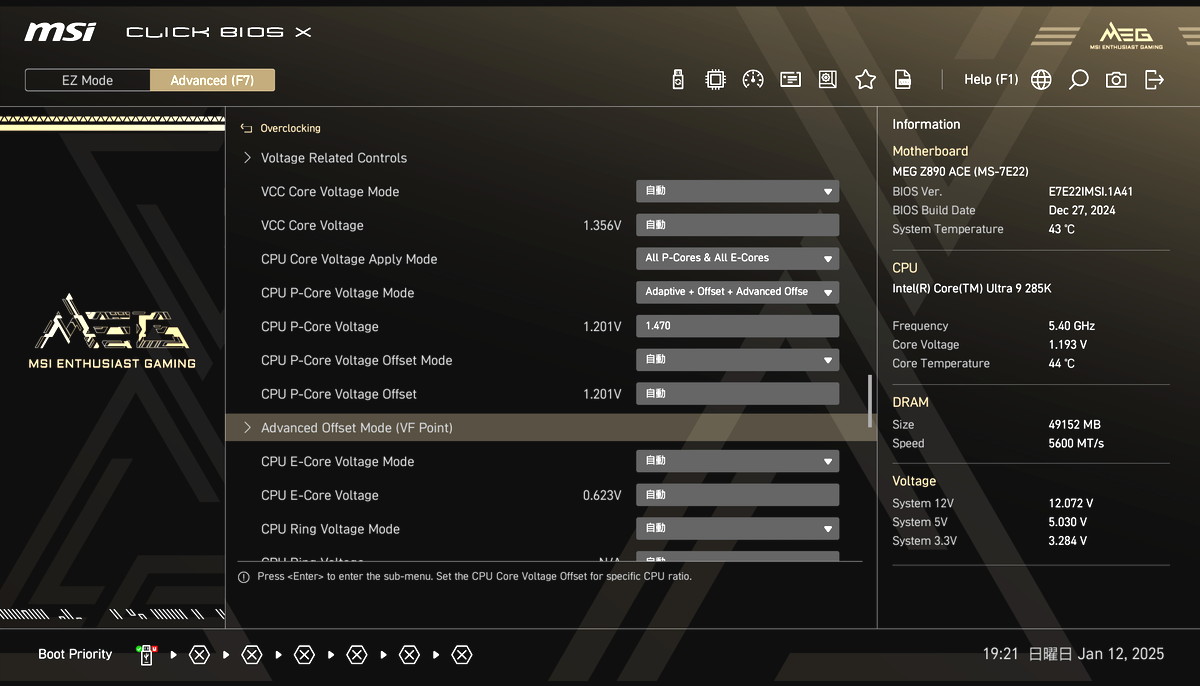Image resolution: width=1200 pixels, height=686 pixels.
Task: Click the 3.284 V System 3.3V value
Action: pyautogui.click(x=1068, y=542)
